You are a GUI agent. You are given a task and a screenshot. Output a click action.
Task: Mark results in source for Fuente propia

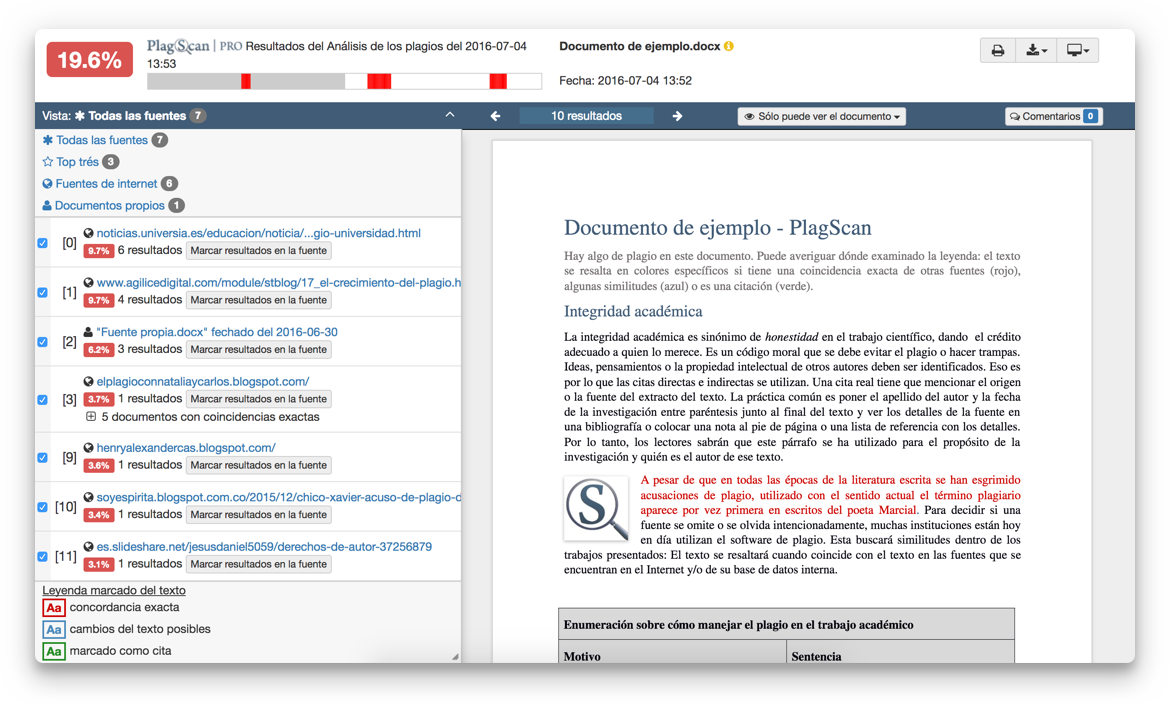[x=258, y=349]
